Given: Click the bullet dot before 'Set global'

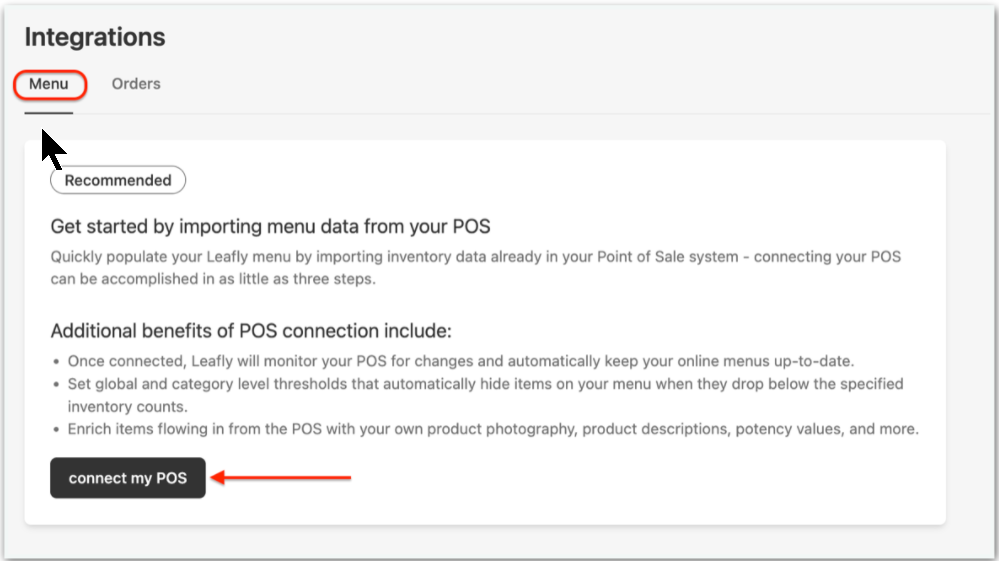Looking at the screenshot, I should (55, 384).
